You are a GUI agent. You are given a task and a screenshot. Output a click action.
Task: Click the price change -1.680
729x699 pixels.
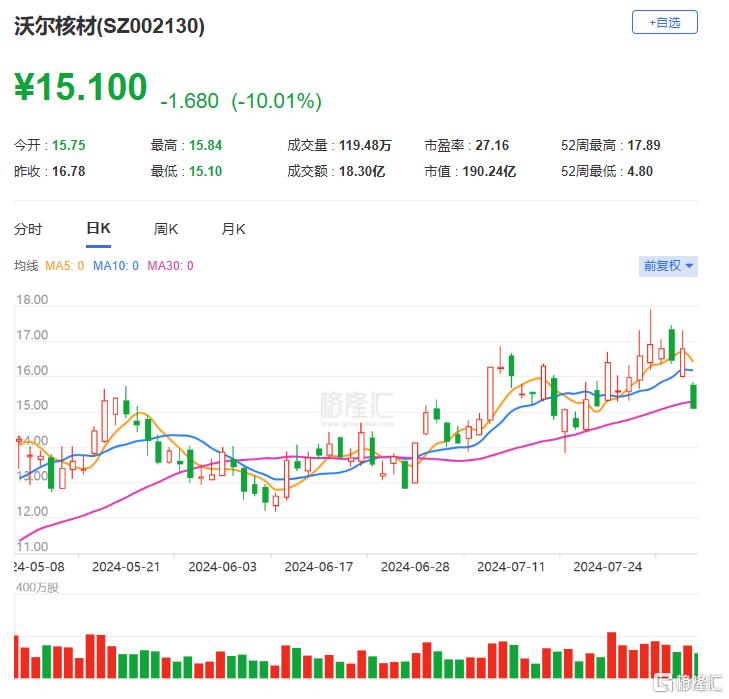(x=189, y=101)
